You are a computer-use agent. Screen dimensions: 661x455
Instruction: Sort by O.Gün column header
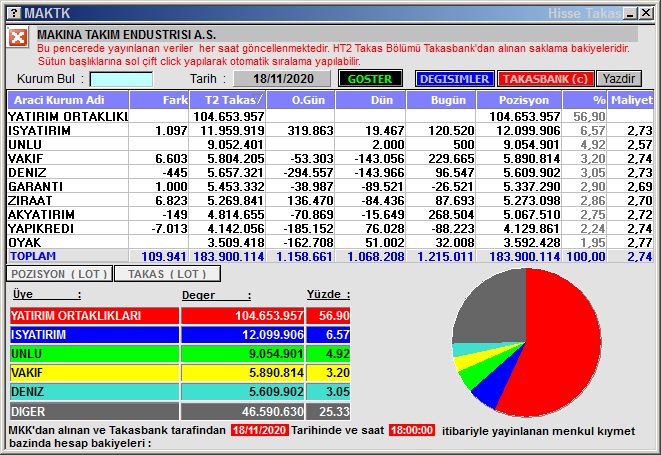point(301,100)
